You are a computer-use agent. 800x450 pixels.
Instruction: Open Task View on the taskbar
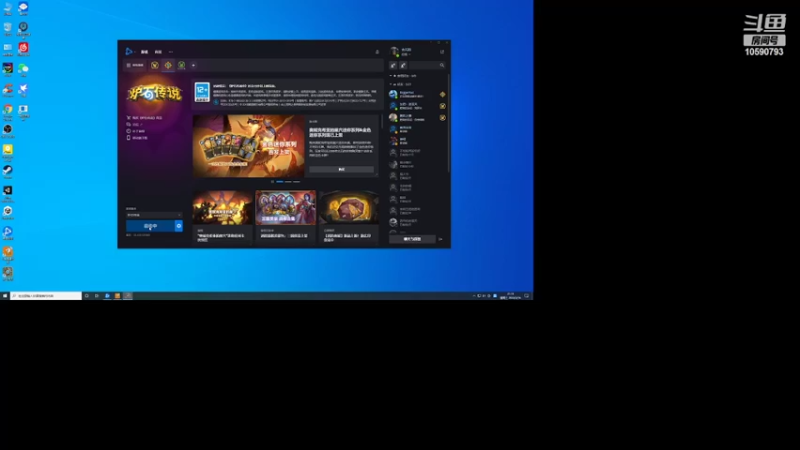96,296
